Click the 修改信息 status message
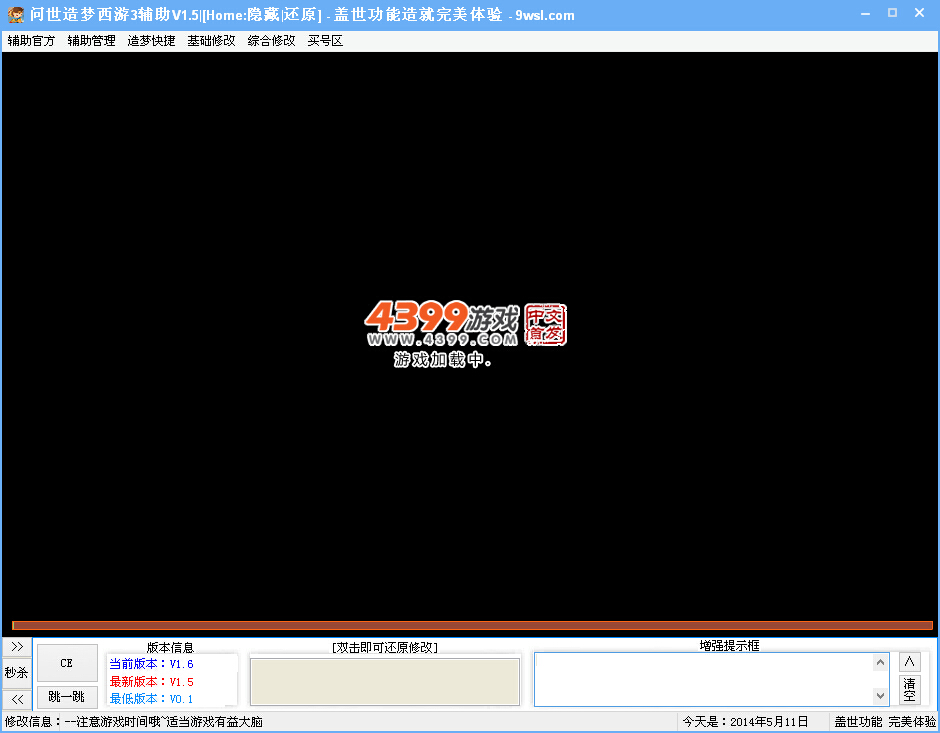The height and width of the screenshot is (733, 940). pyautogui.click(x=134, y=722)
